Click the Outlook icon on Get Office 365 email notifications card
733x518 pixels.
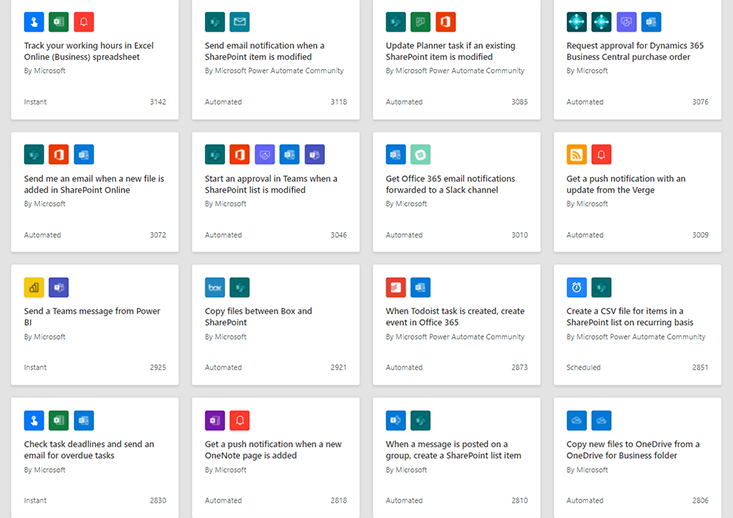[x=396, y=155]
